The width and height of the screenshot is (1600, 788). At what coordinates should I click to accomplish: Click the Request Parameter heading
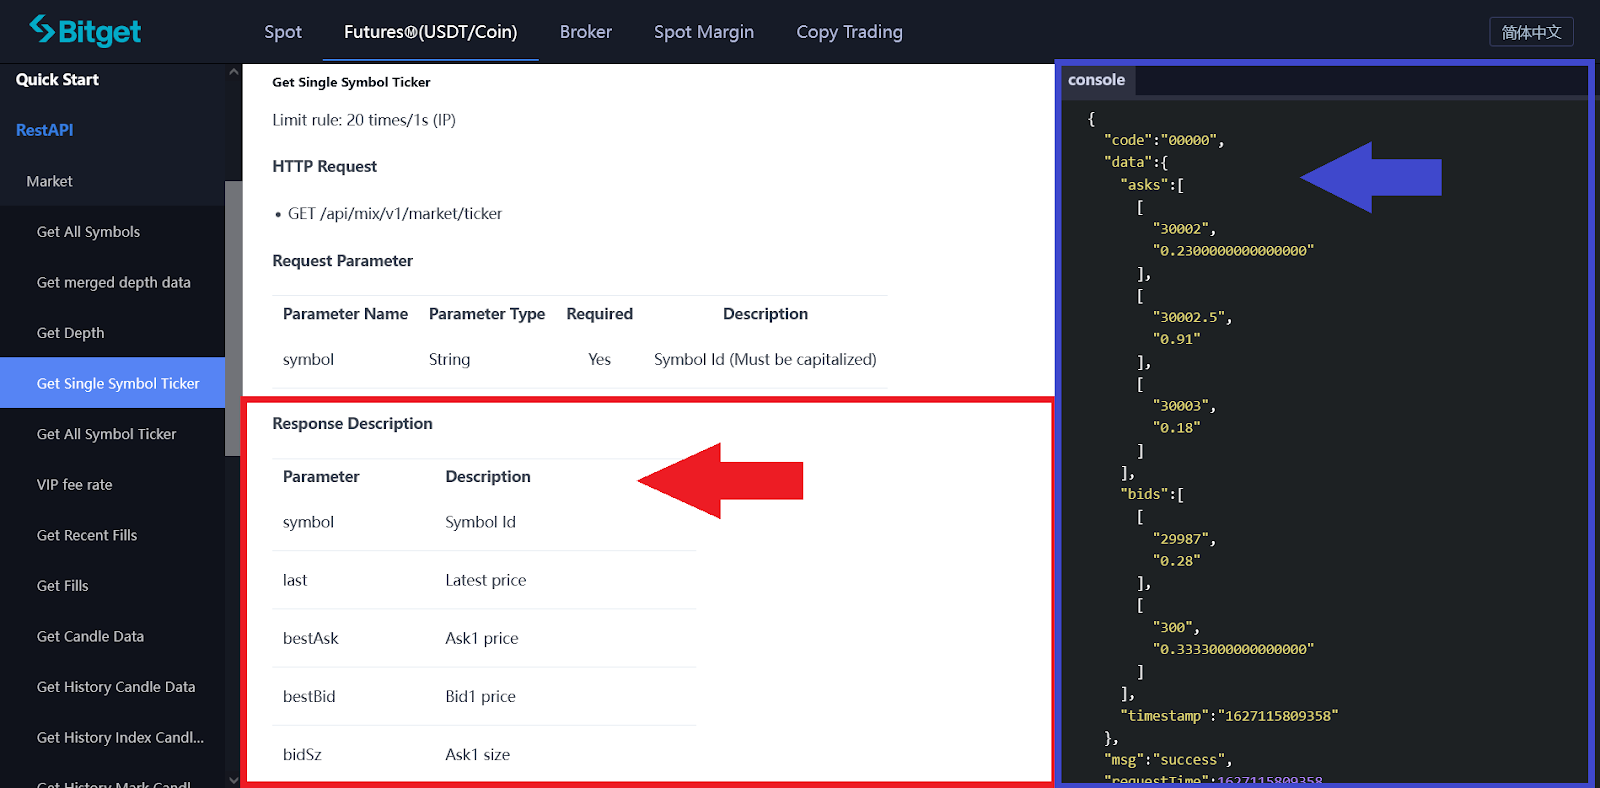343,261
